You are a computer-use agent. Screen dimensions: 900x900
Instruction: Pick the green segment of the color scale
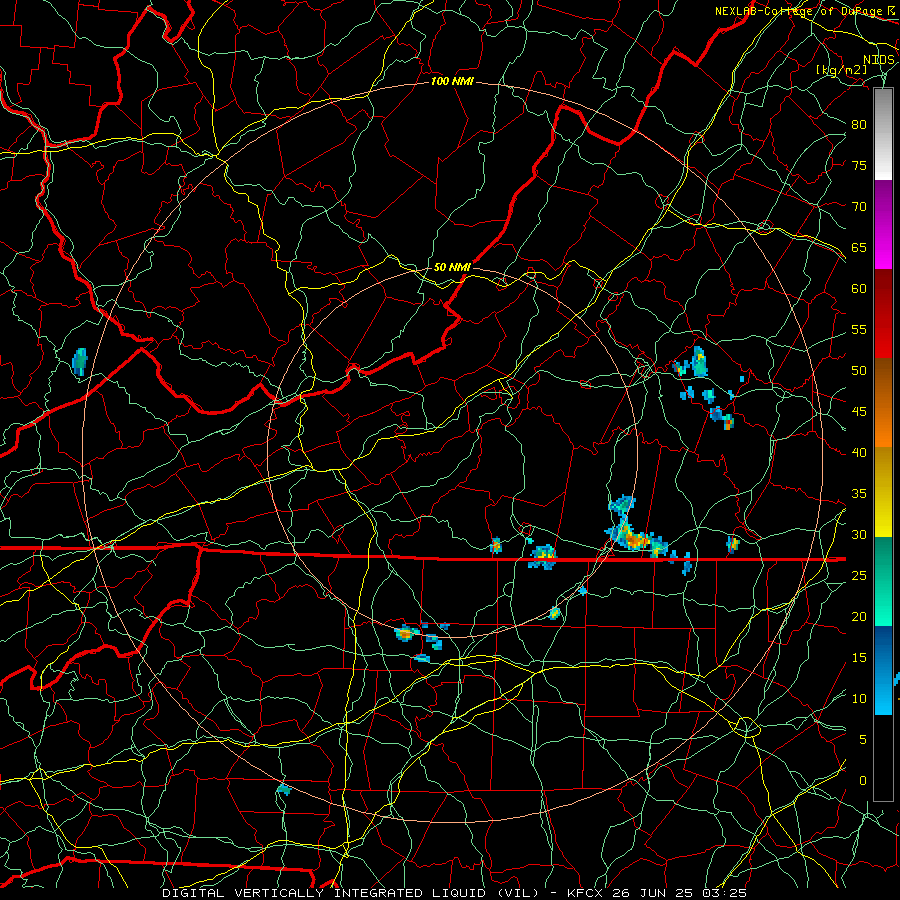[x=883, y=581]
